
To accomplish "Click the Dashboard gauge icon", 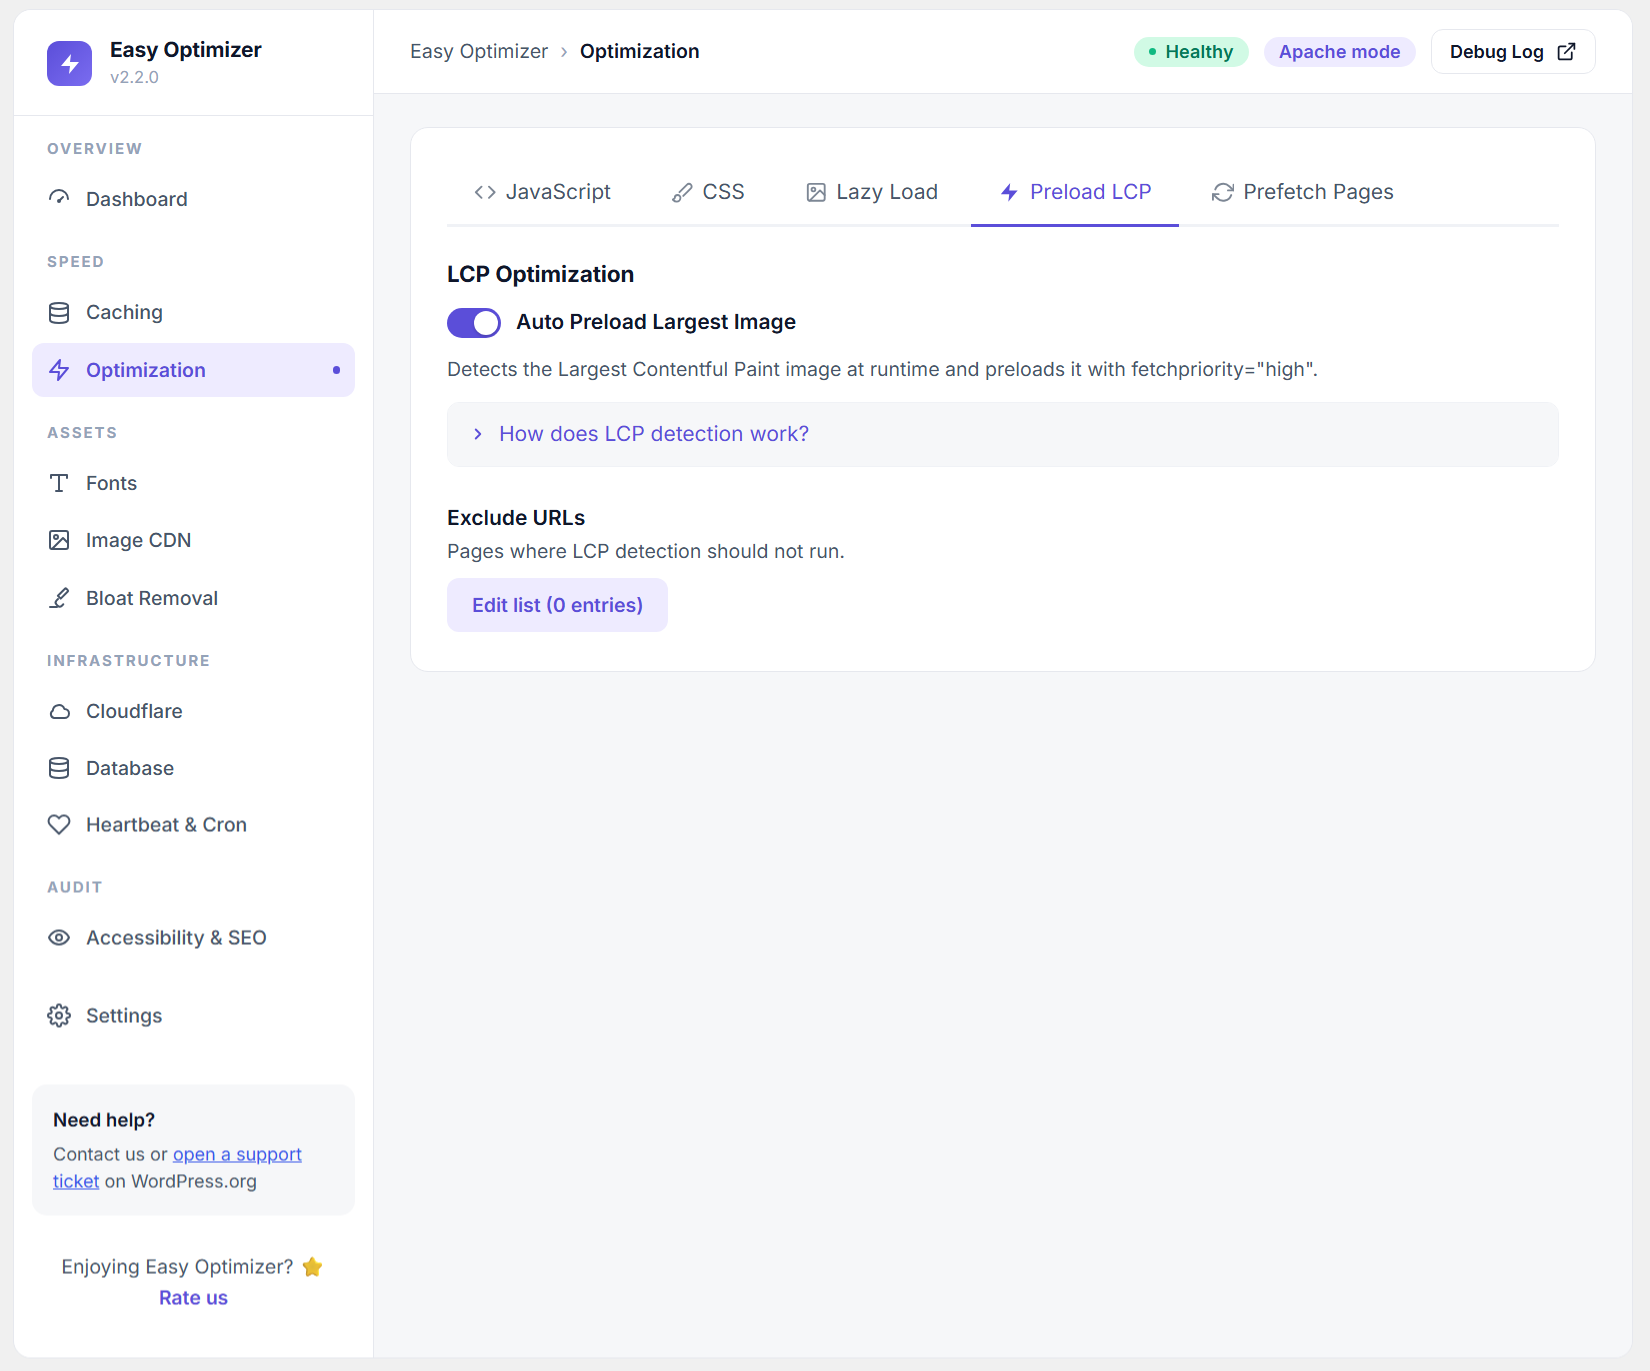I will click(59, 198).
